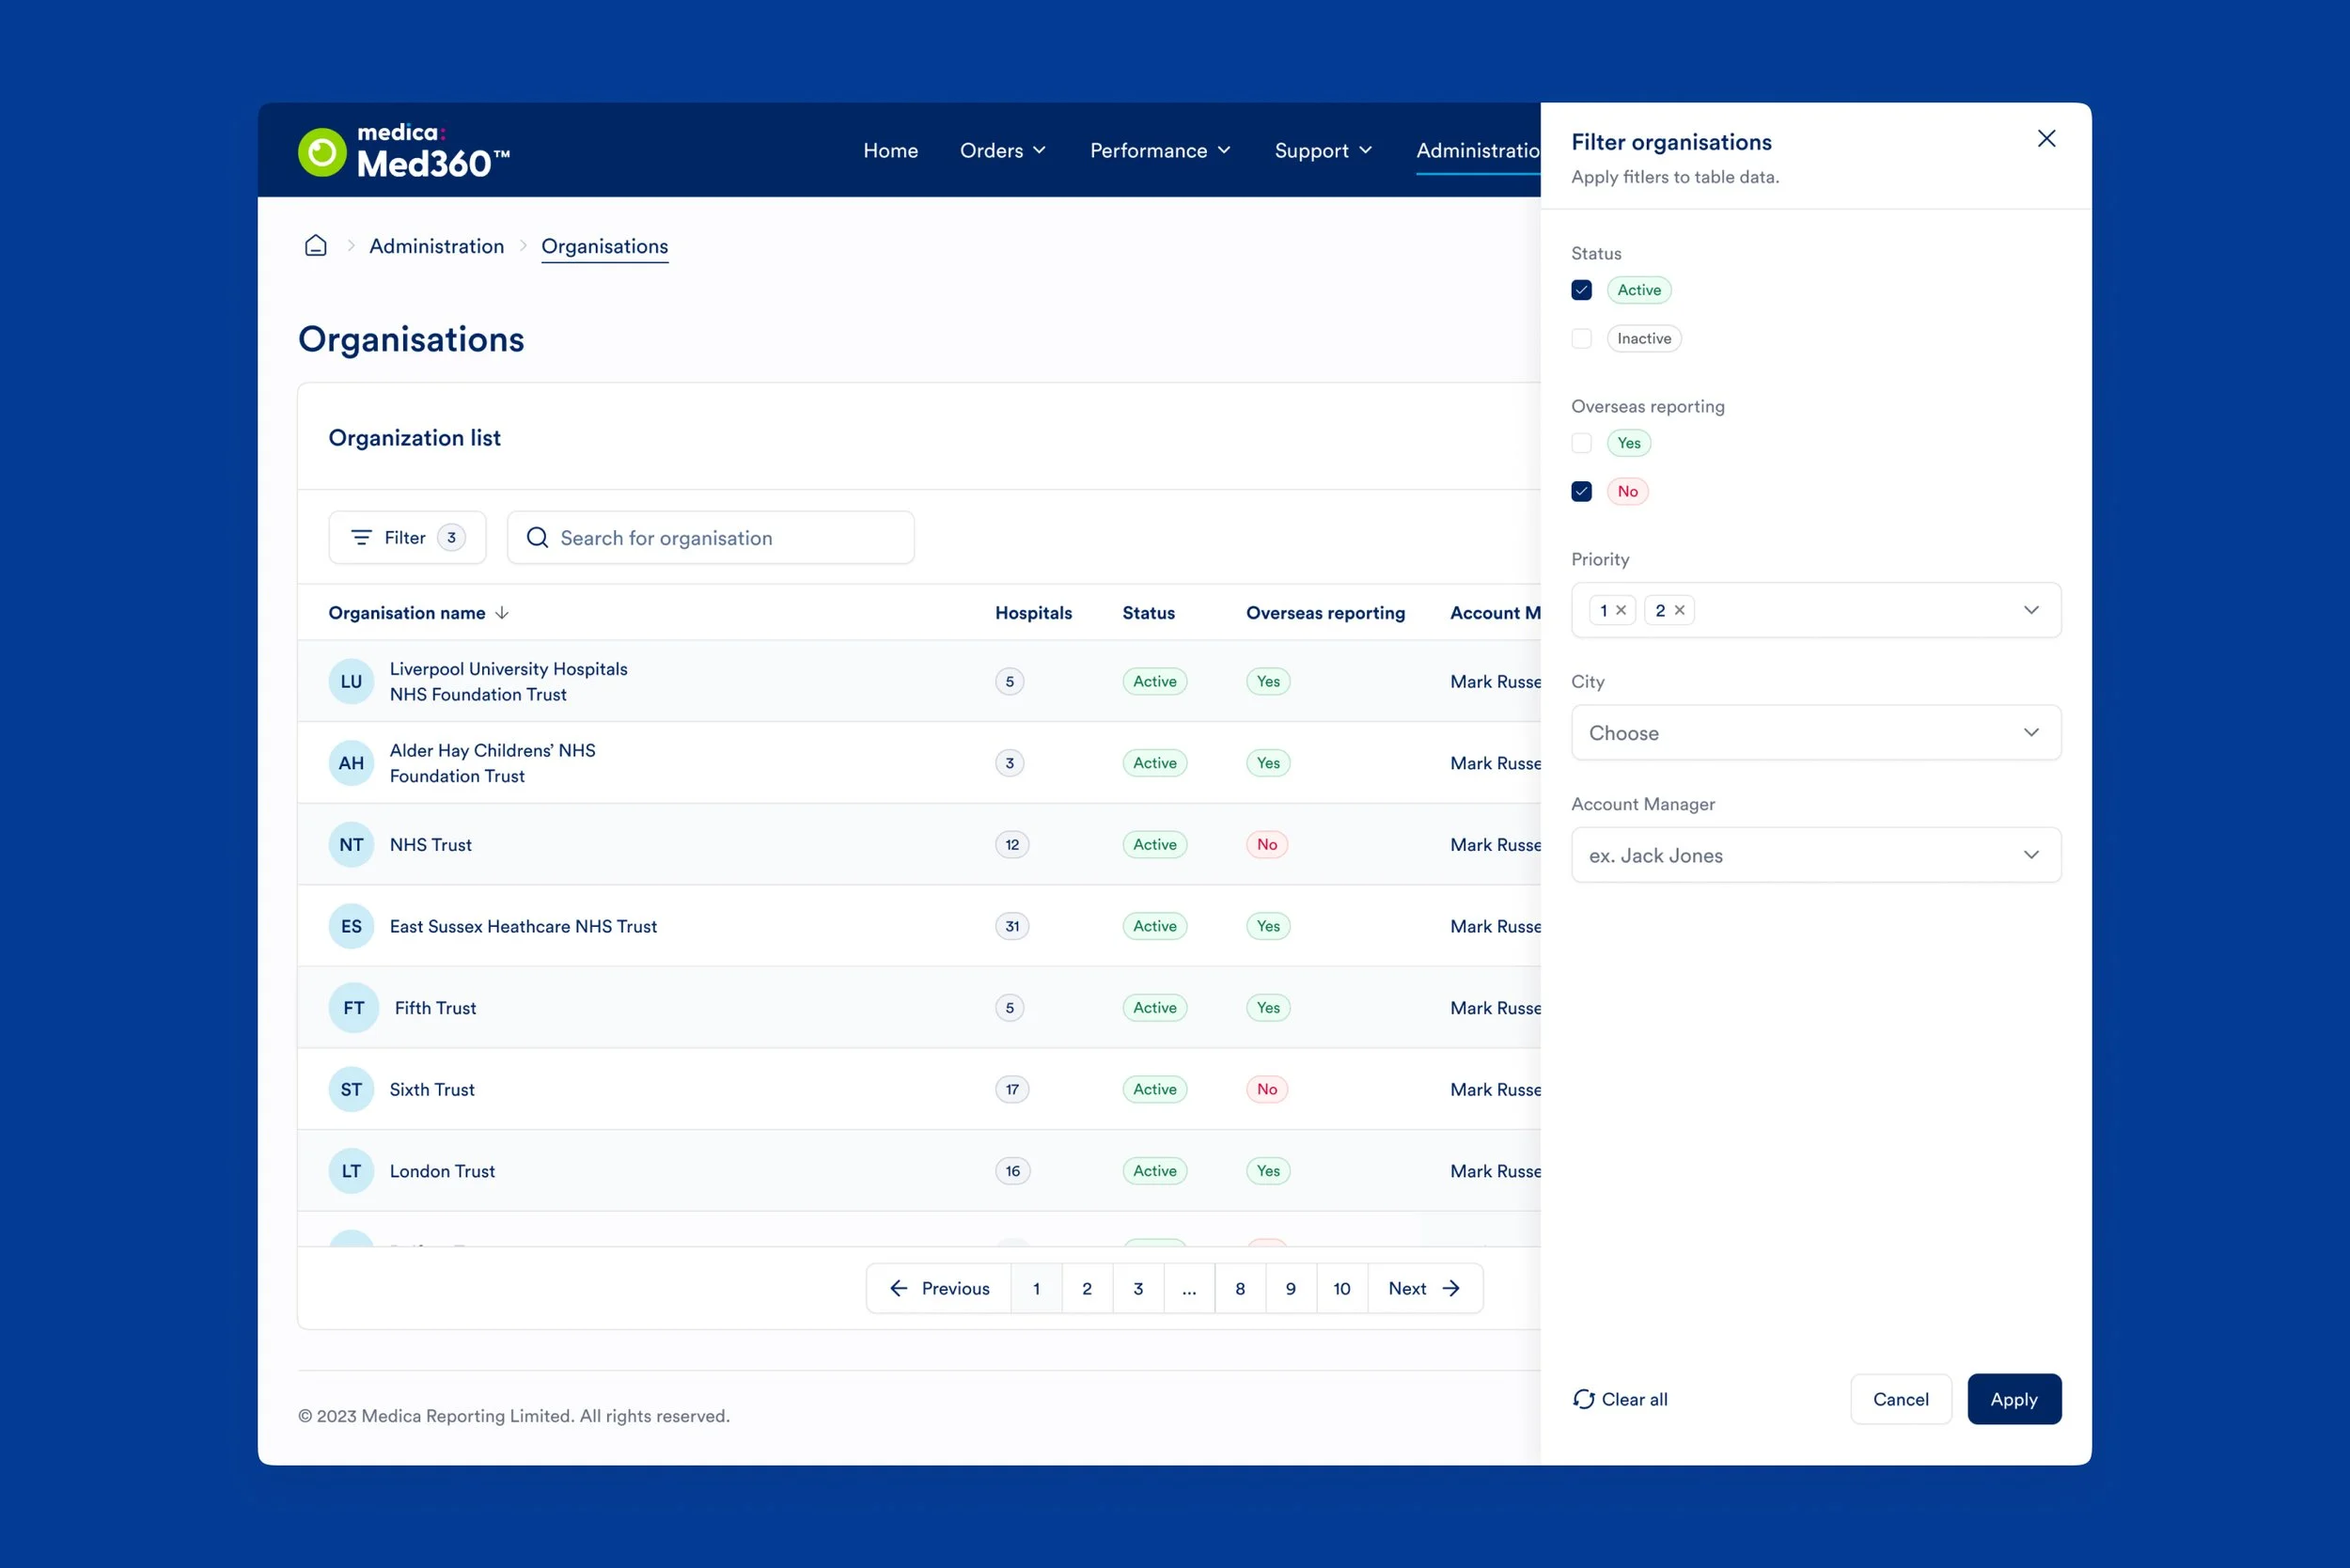Remove priority tag 2 via its x
Viewport: 2350px width, 1568px height.
coord(1679,610)
